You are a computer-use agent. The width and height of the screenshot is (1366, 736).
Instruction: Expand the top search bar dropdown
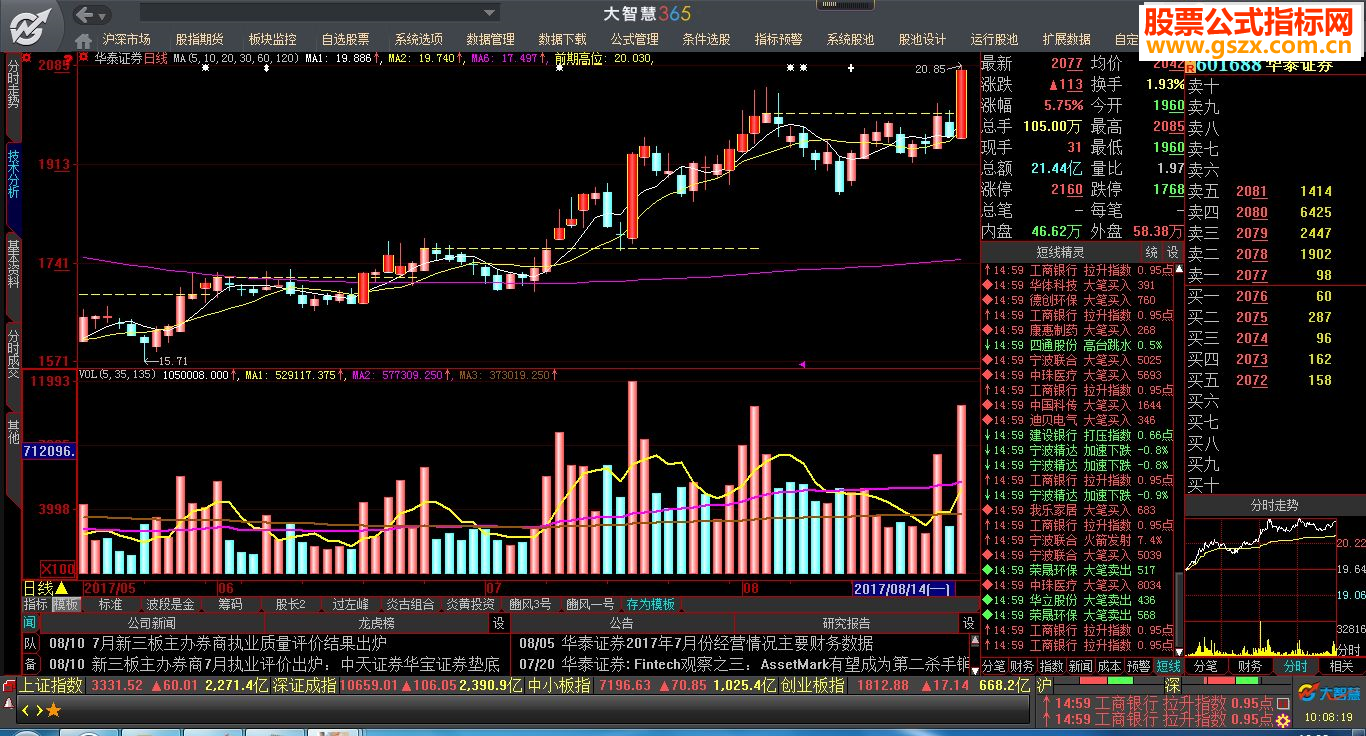coord(490,14)
